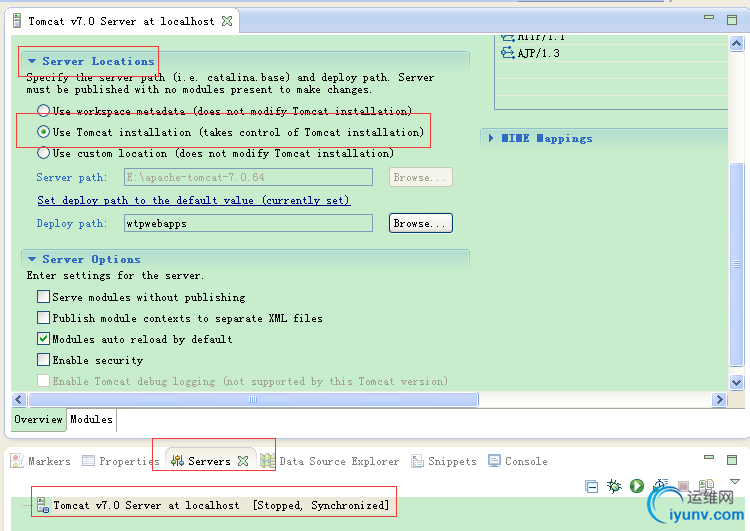
Task: Click the stop server square icon
Action: pyautogui.click(x=684, y=486)
